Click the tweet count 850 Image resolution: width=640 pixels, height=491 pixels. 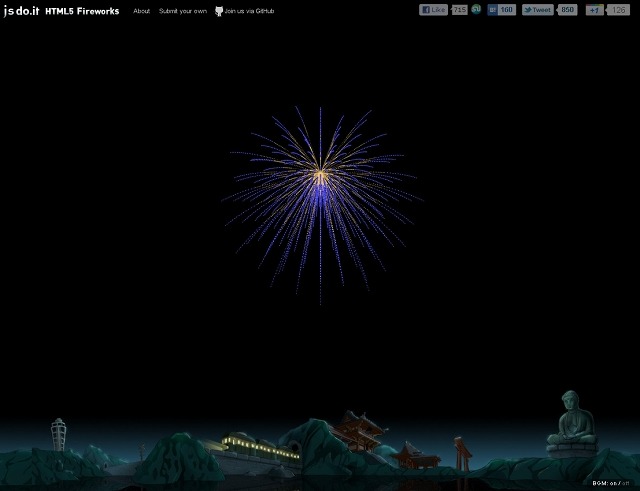click(x=567, y=10)
